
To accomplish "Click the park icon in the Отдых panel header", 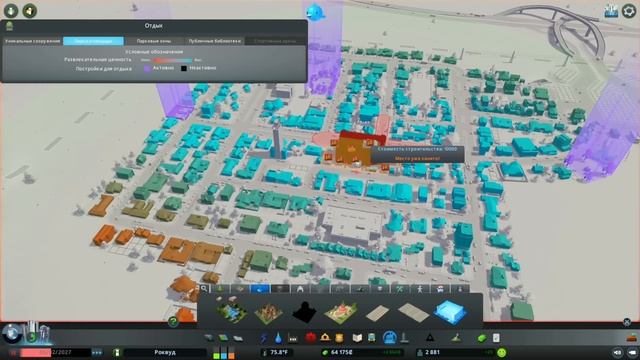I will pos(9,26).
